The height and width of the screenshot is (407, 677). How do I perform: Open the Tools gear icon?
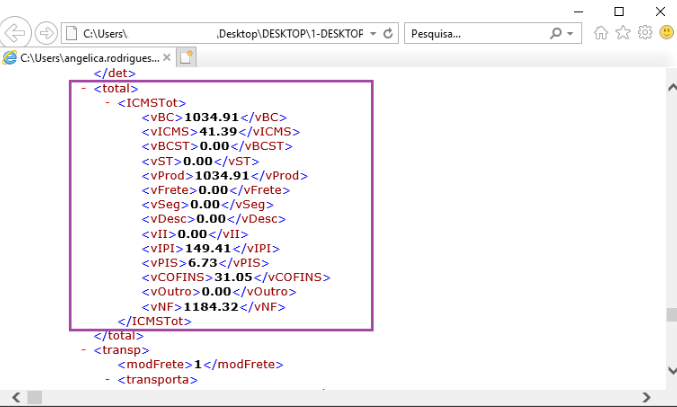point(645,32)
